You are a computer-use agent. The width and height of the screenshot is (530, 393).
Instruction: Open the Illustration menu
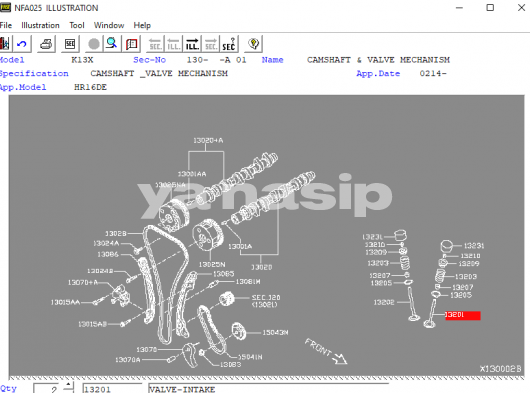(x=40, y=25)
